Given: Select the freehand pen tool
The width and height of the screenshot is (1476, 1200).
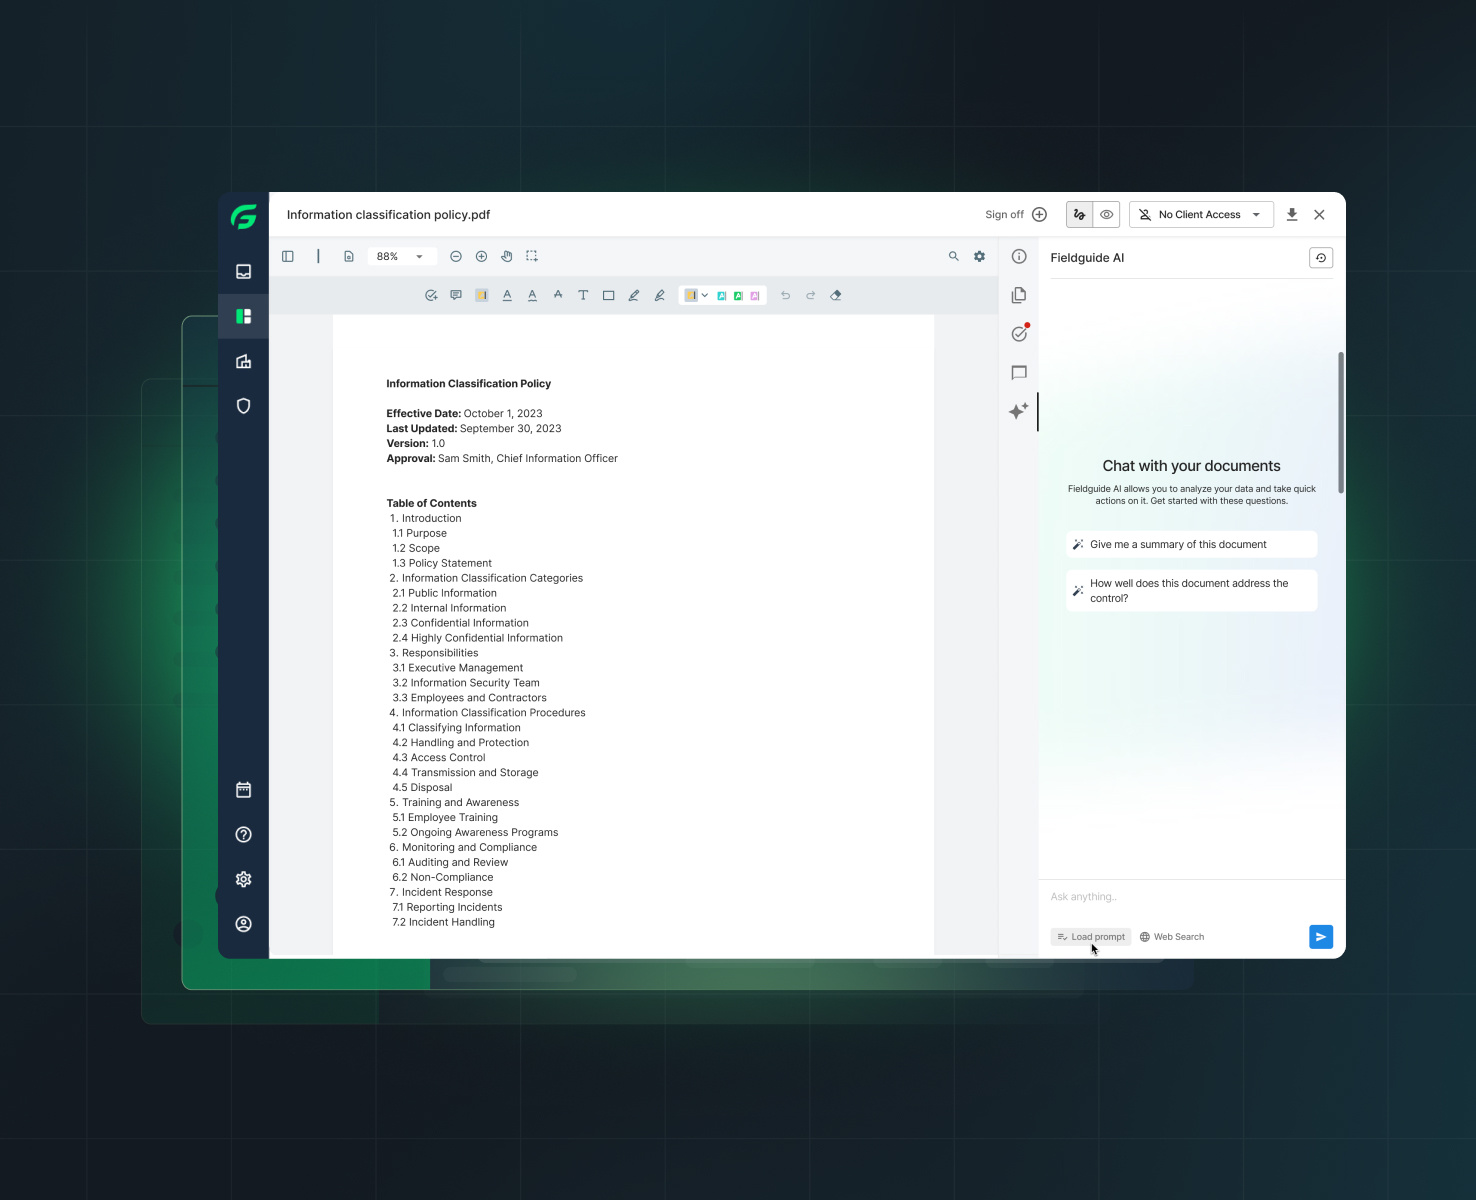Looking at the screenshot, I should 634,295.
